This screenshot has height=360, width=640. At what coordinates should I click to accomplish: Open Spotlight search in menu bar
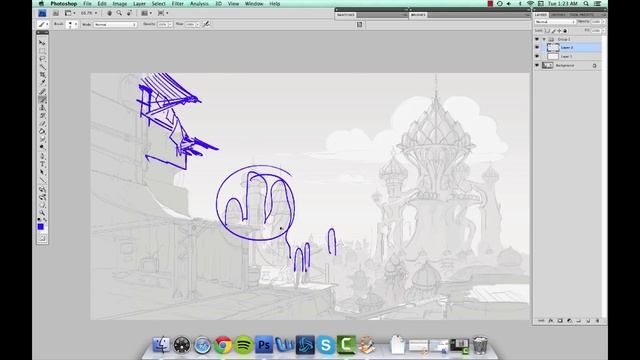coord(586,4)
